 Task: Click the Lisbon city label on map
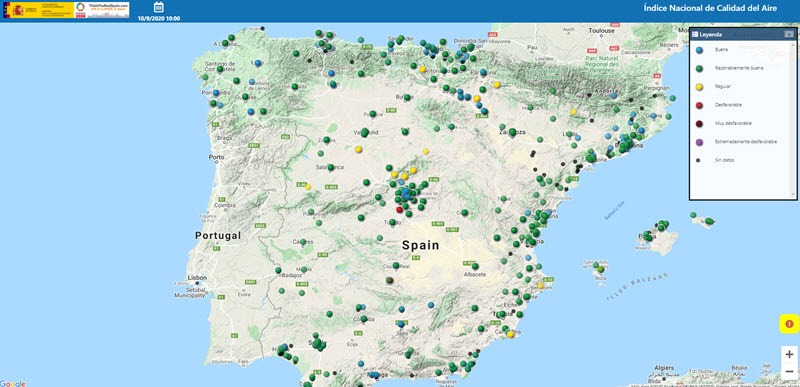[x=198, y=277]
